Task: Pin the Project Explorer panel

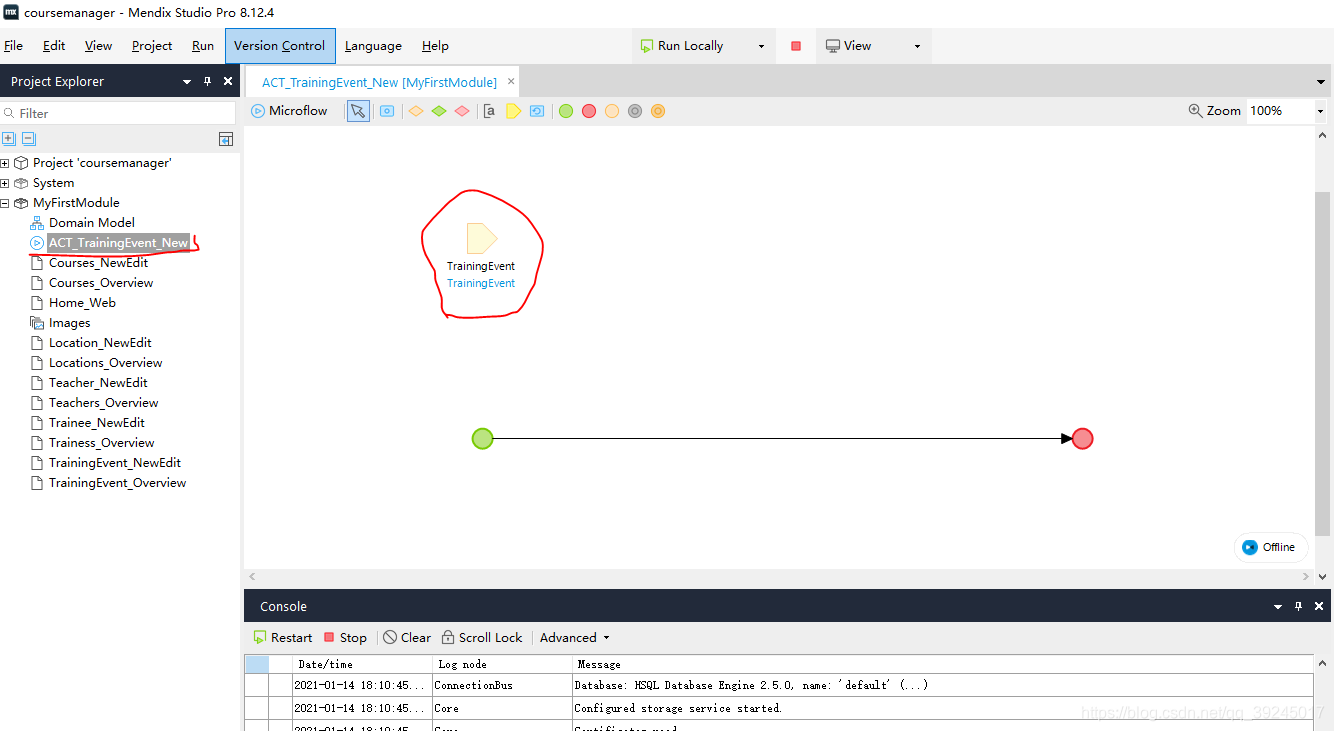Action: click(x=208, y=81)
